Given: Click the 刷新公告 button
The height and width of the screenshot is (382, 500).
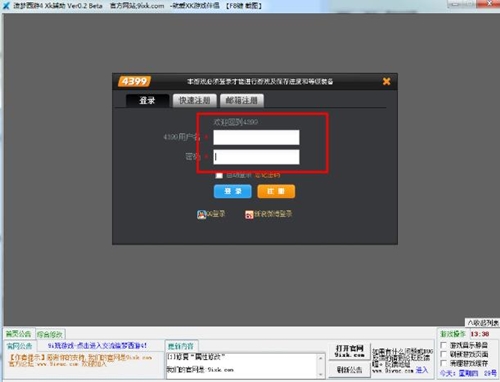Looking at the screenshot, I should click(349, 370).
